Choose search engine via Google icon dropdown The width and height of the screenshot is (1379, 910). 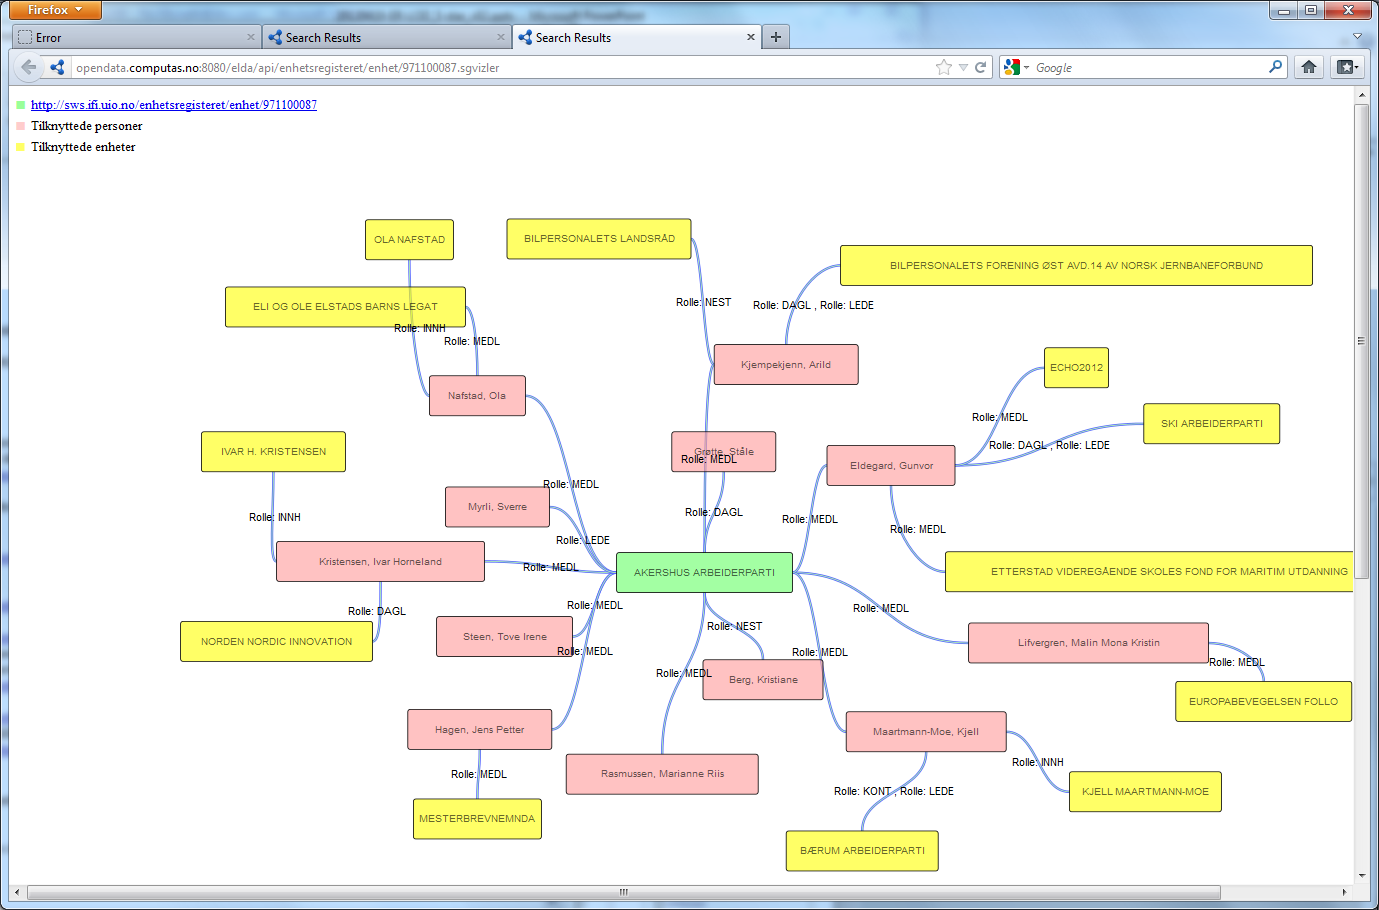point(1016,67)
